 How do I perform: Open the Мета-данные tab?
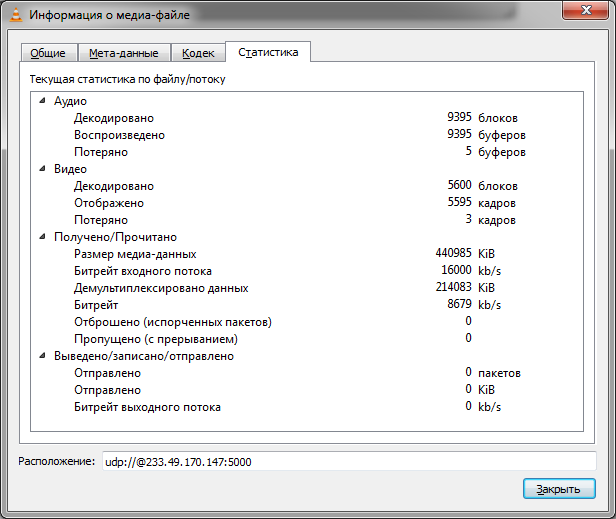click(123, 54)
